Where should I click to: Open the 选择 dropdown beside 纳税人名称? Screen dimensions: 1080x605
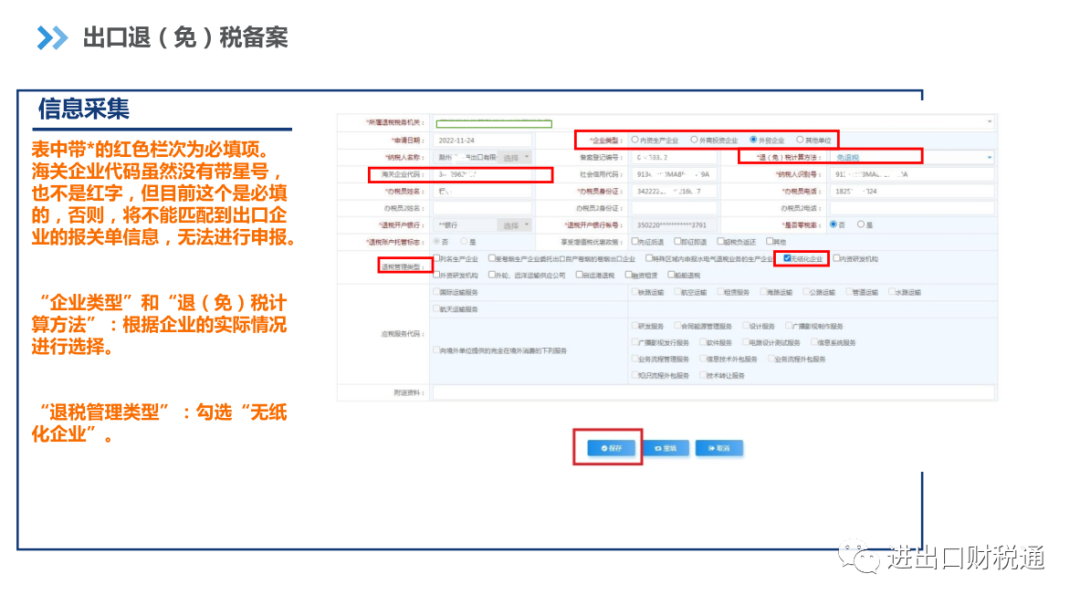[x=515, y=158]
